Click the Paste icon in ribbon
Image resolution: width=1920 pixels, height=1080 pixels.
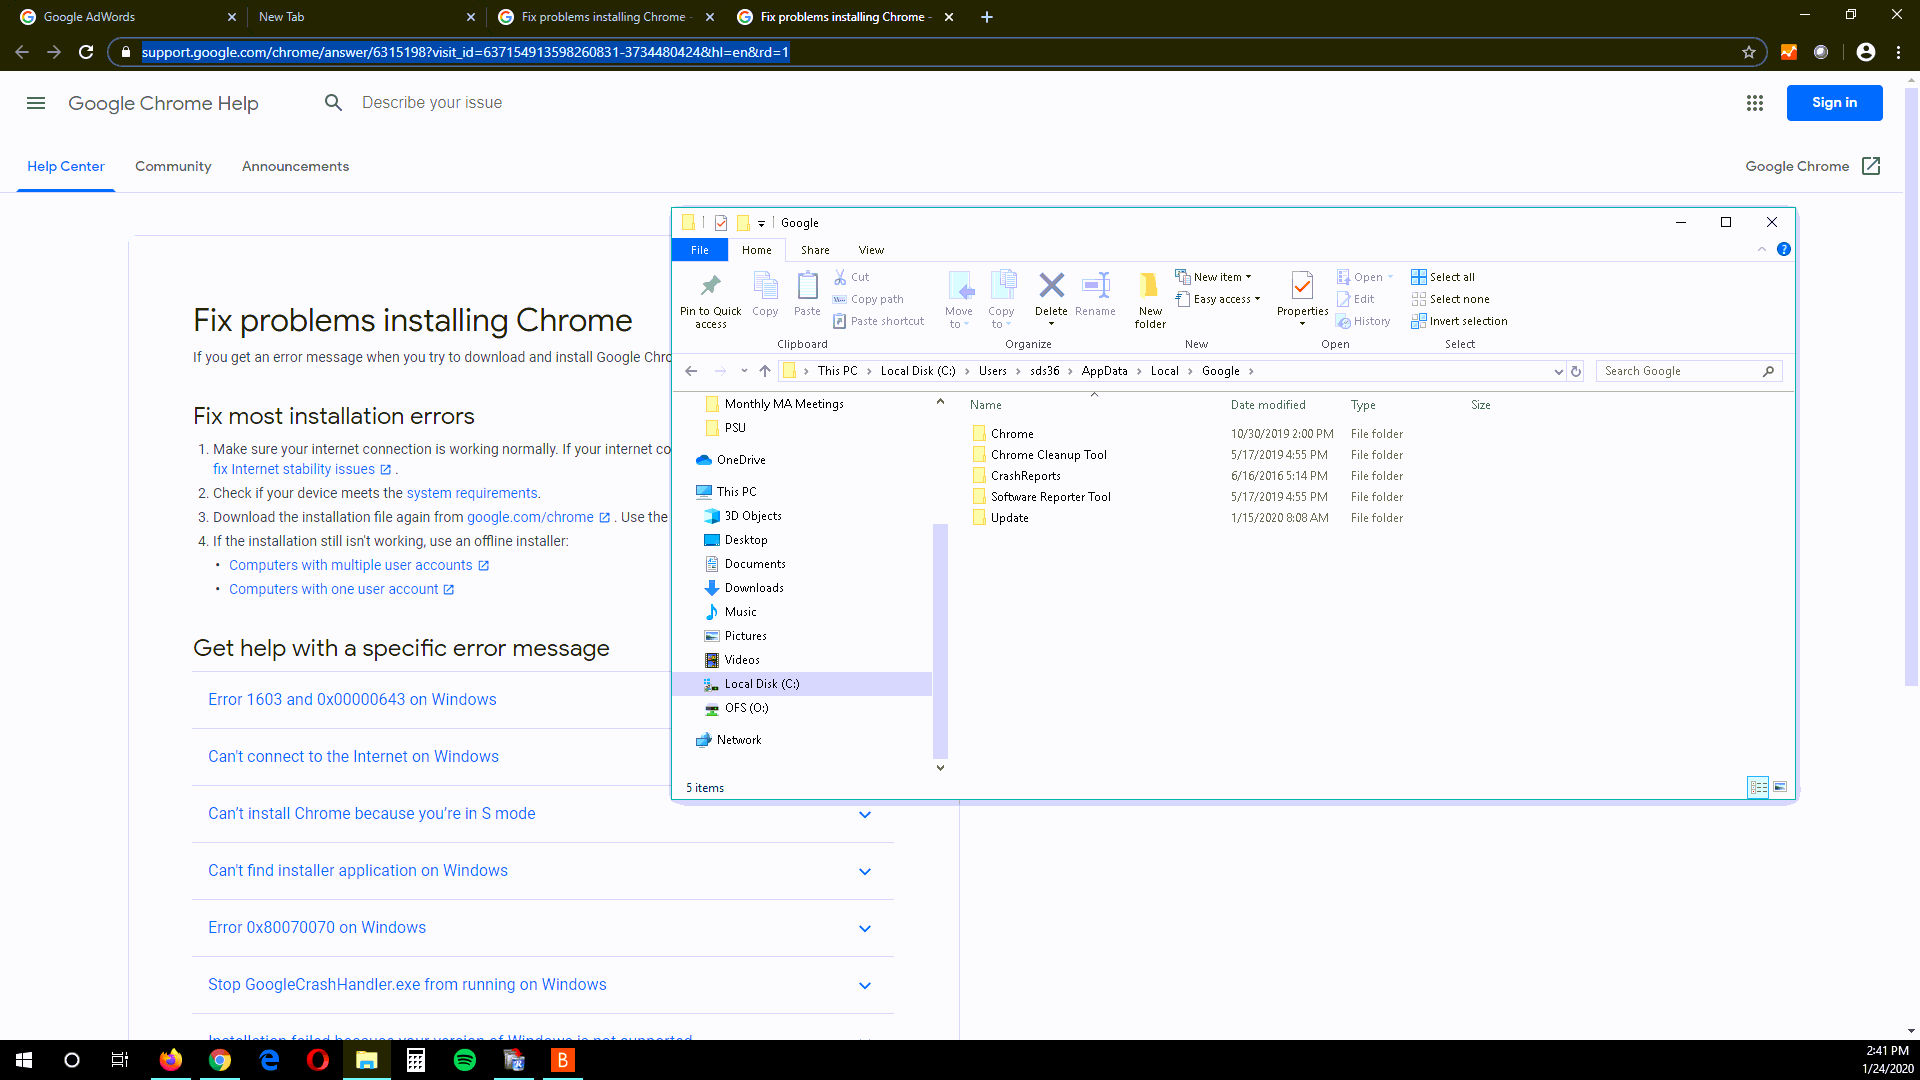tap(807, 295)
